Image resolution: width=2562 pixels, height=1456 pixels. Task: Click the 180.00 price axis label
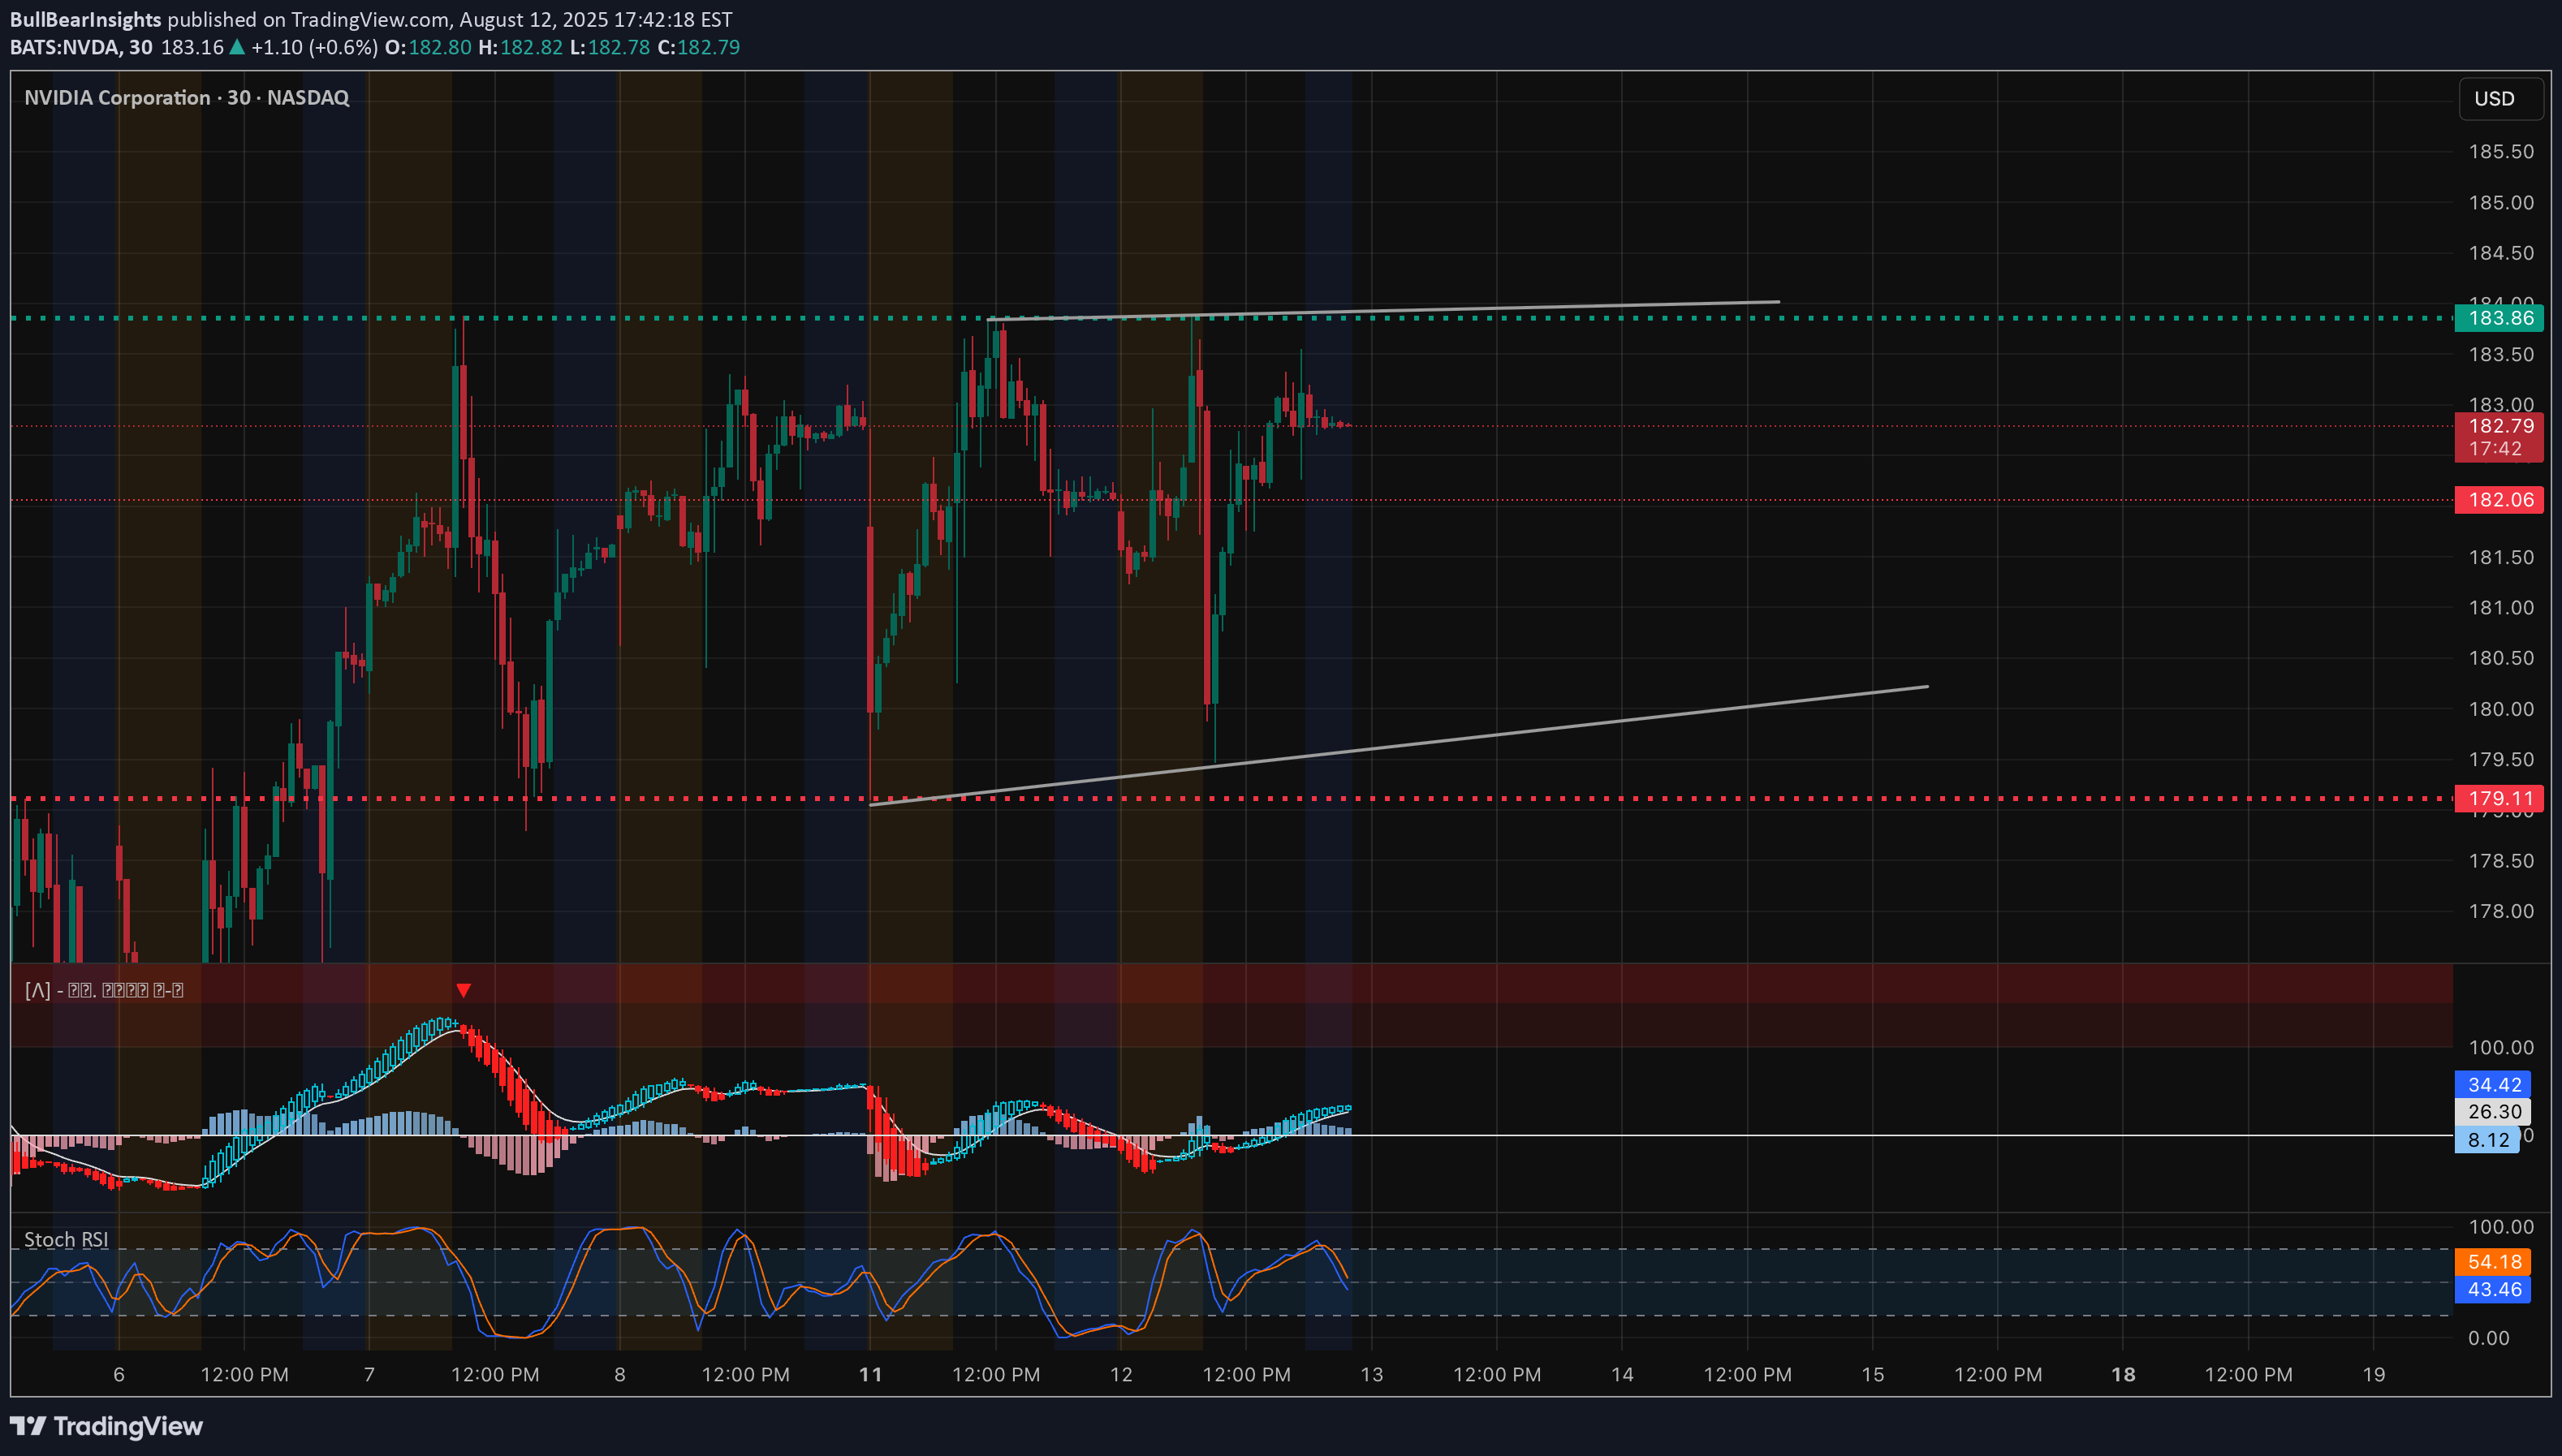[2501, 709]
